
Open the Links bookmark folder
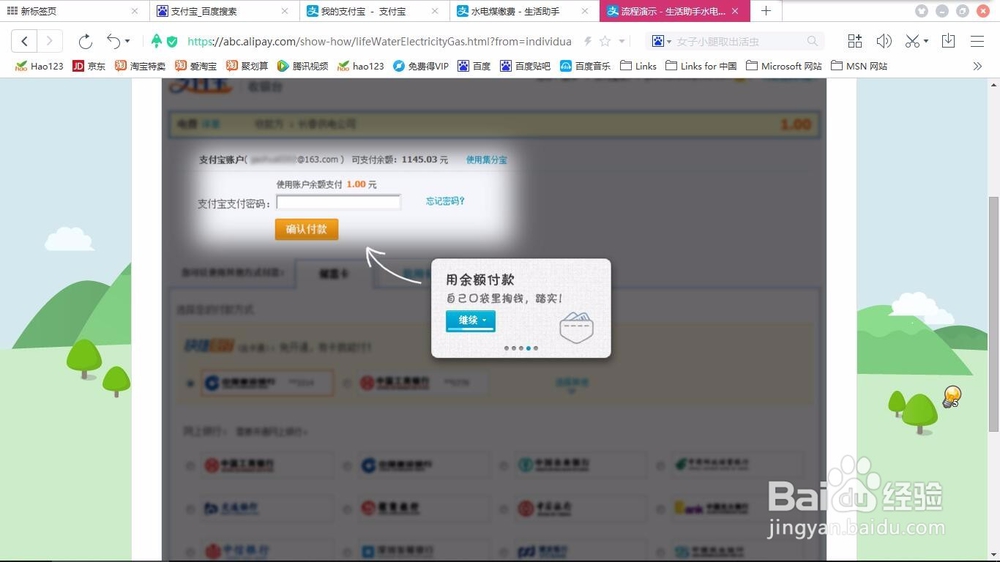(x=638, y=66)
